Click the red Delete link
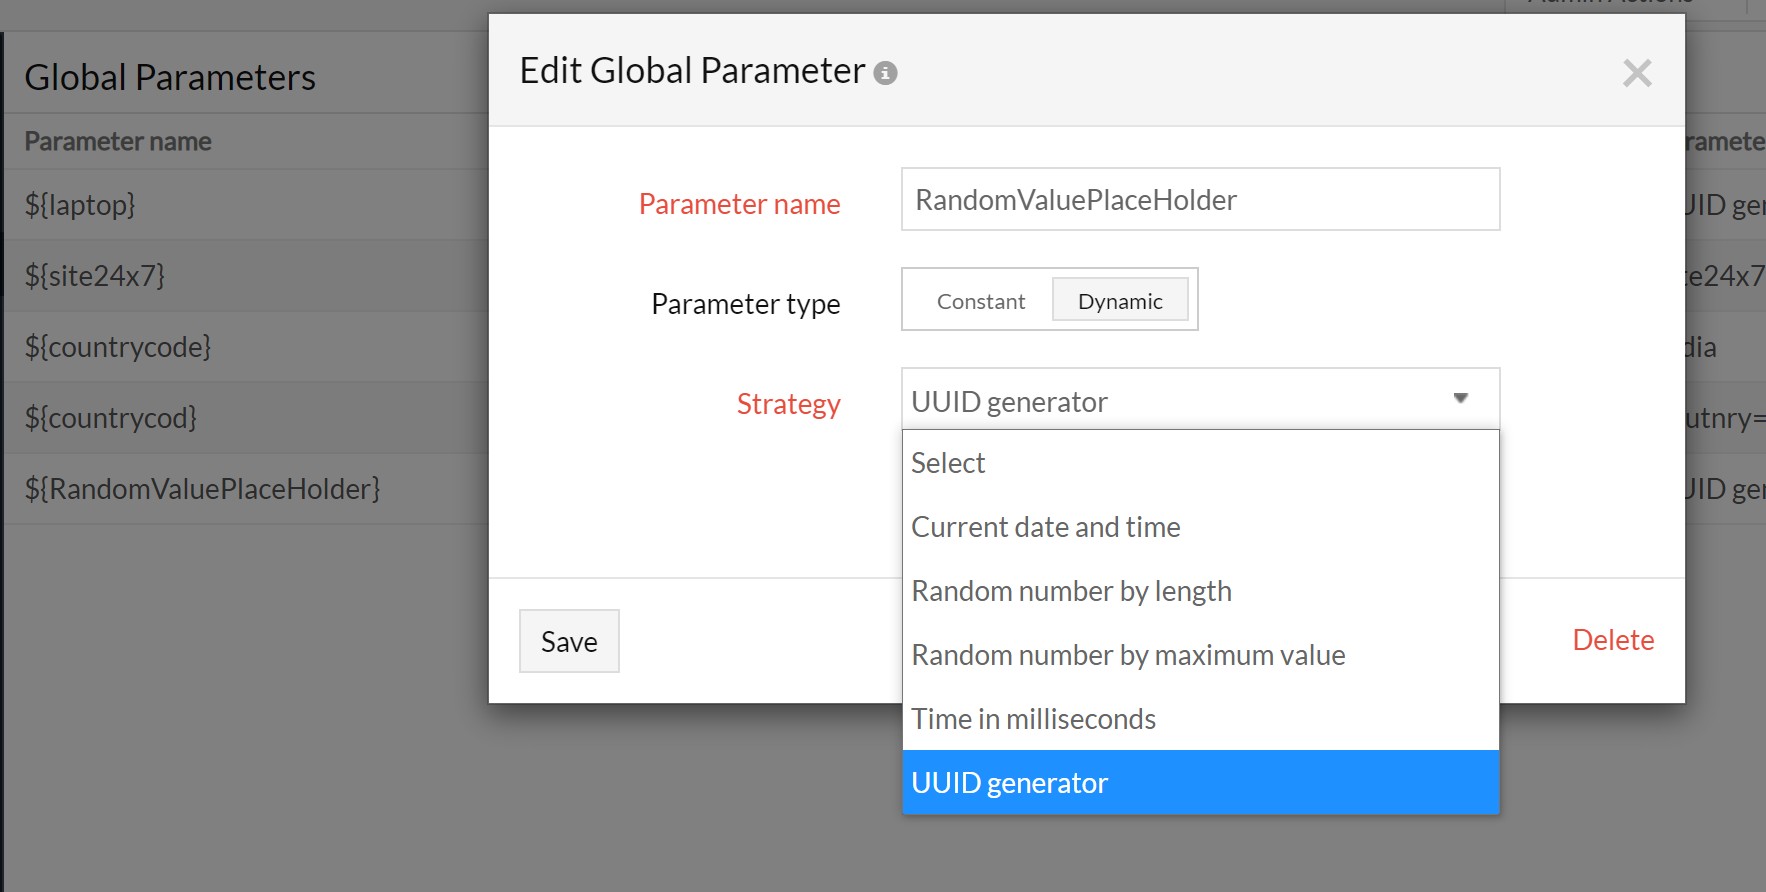This screenshot has height=892, width=1766. pos(1612,640)
